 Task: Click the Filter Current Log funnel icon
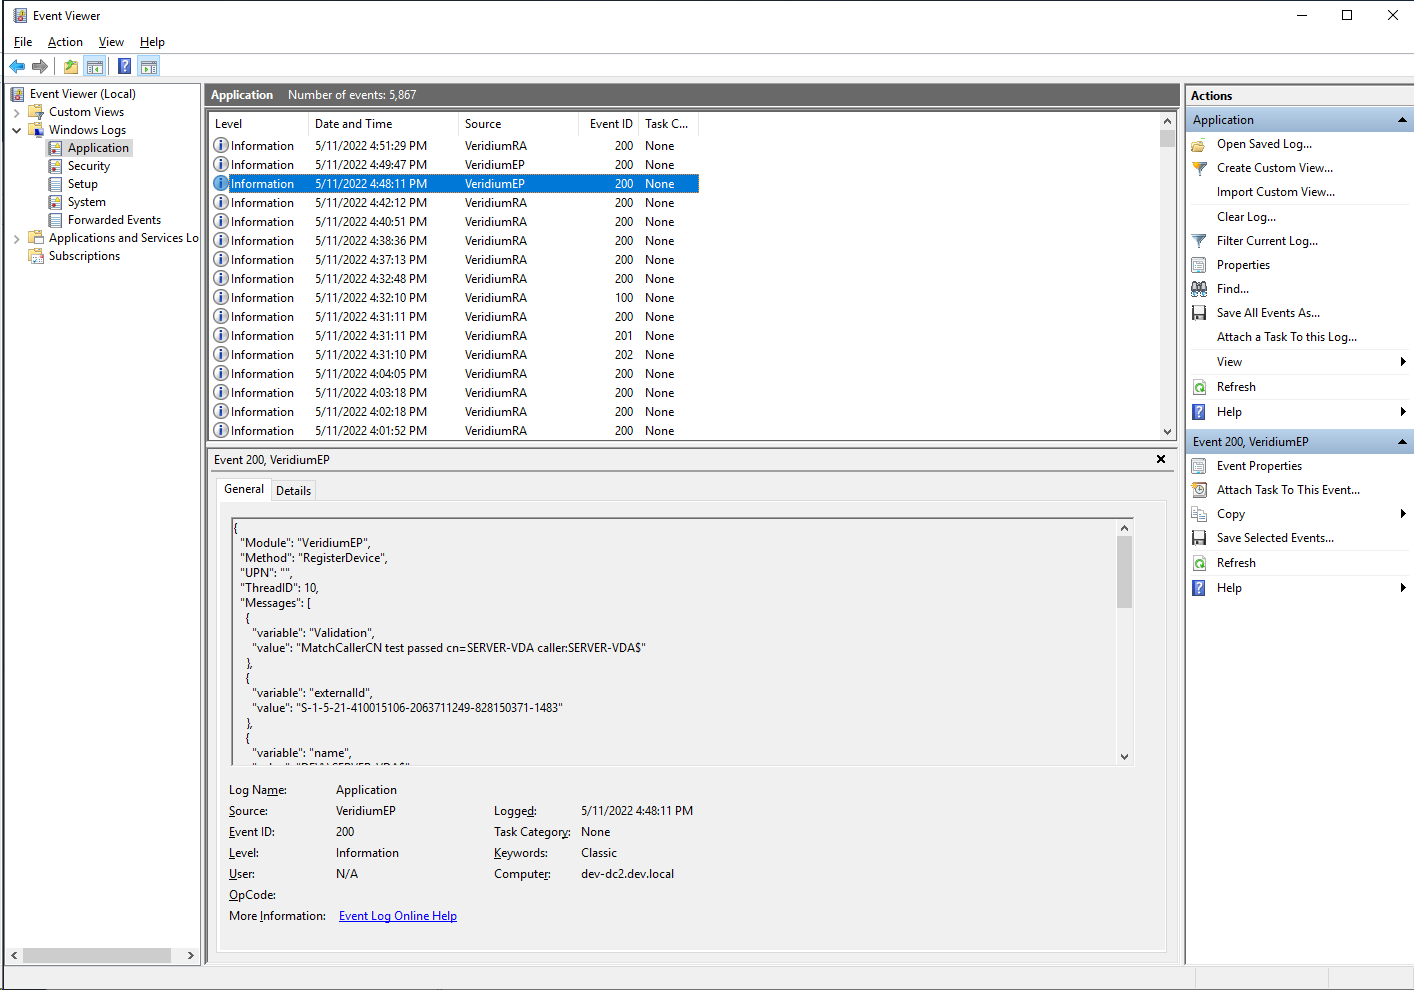pyautogui.click(x=1199, y=241)
